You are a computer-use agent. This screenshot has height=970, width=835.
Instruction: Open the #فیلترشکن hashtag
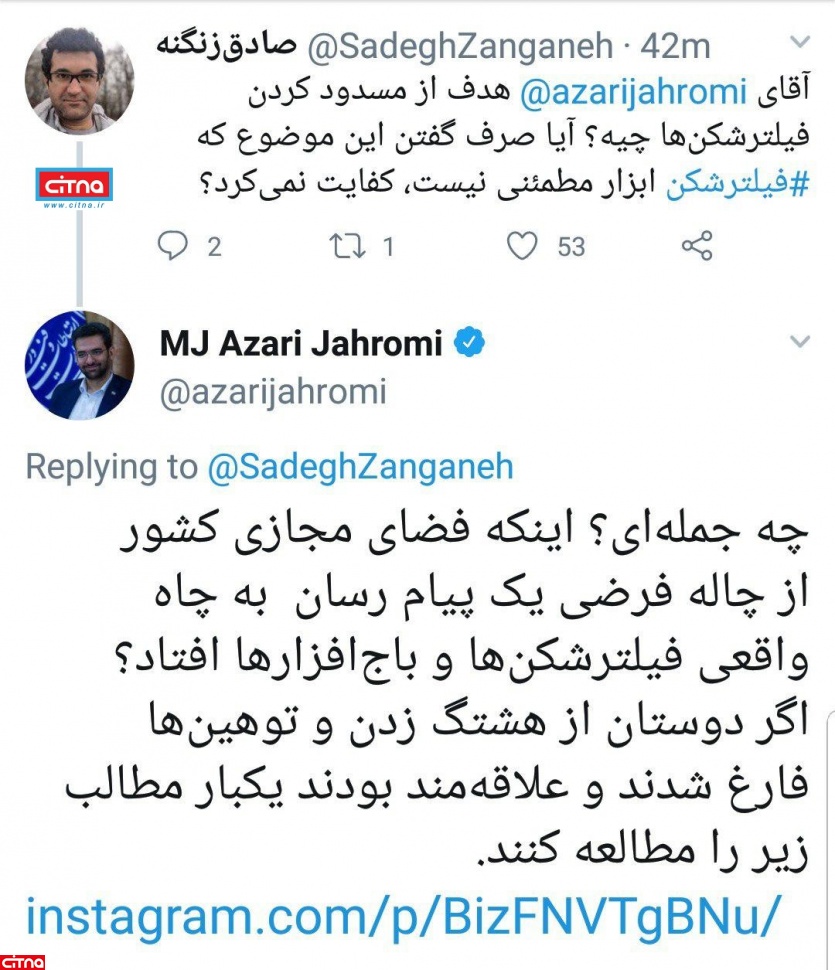tap(737, 184)
